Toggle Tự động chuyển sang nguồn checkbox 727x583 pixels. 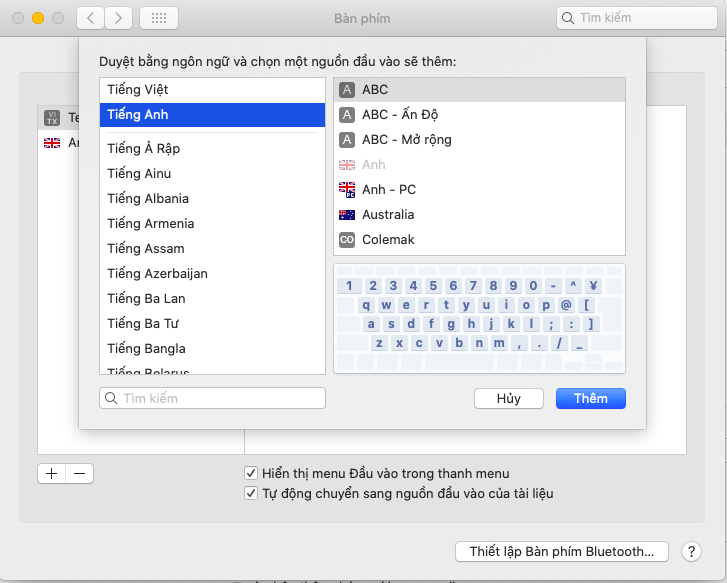pyautogui.click(x=251, y=493)
